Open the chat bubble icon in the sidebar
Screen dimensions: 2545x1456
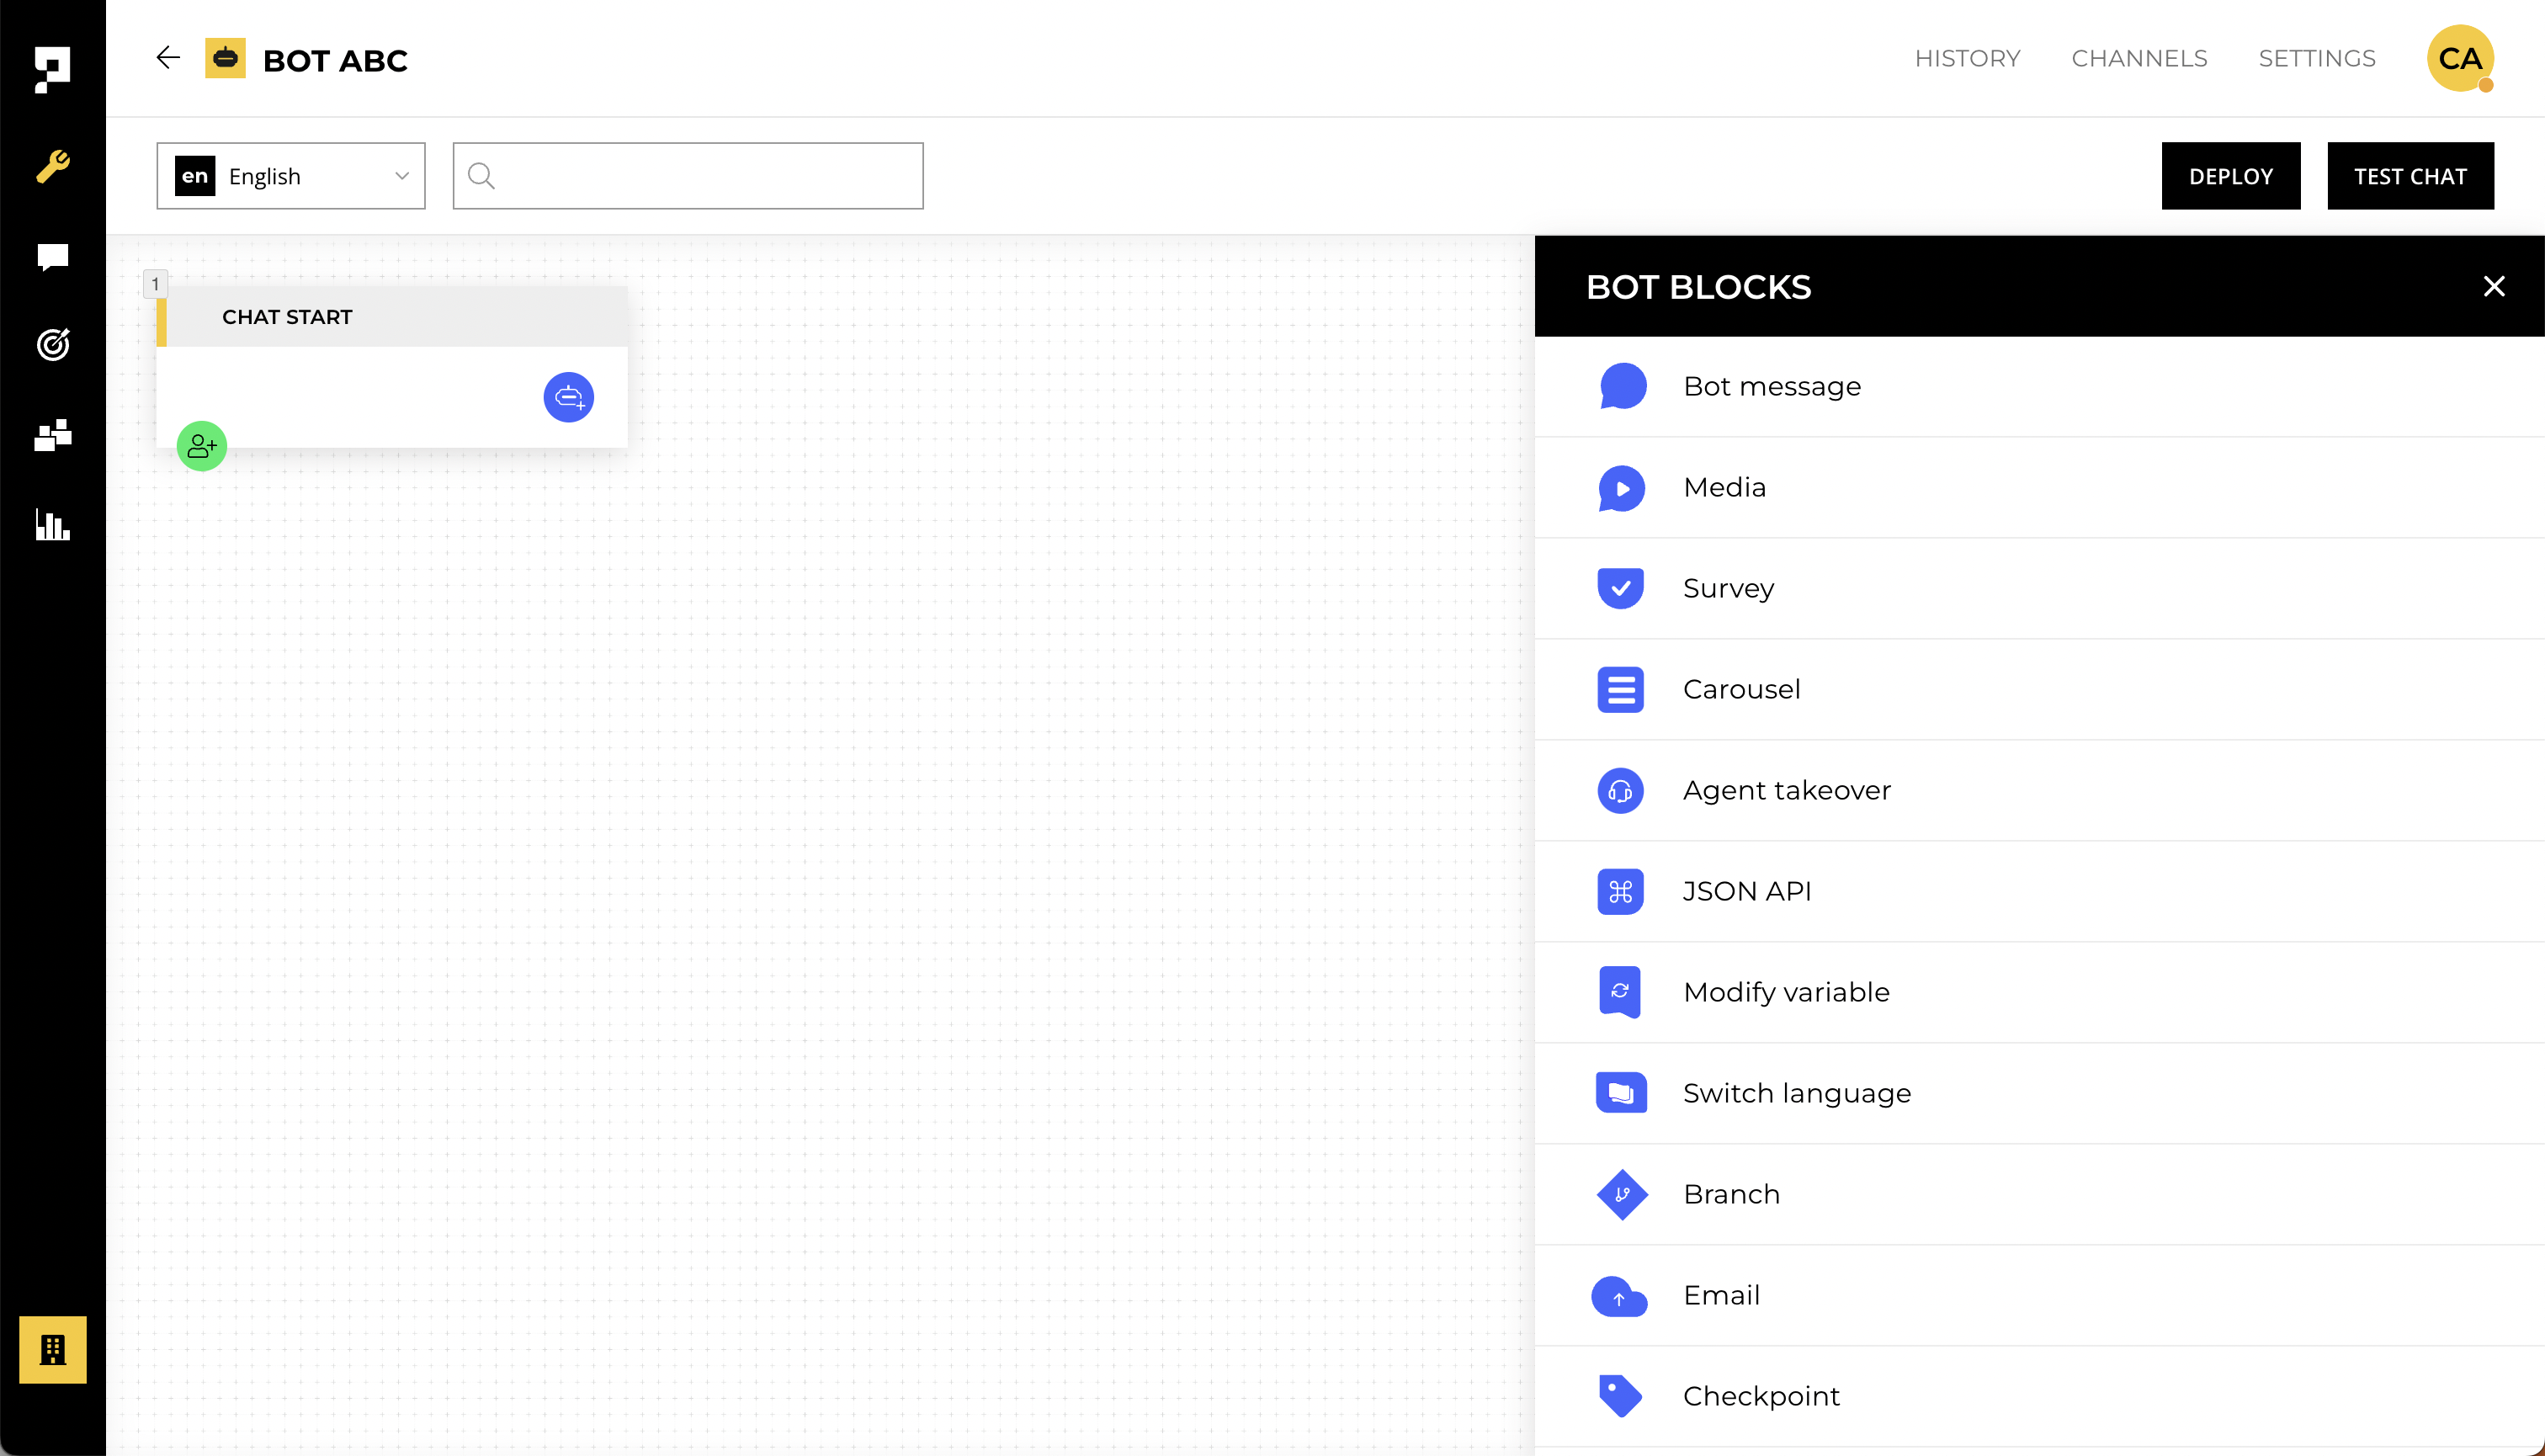click(x=52, y=257)
